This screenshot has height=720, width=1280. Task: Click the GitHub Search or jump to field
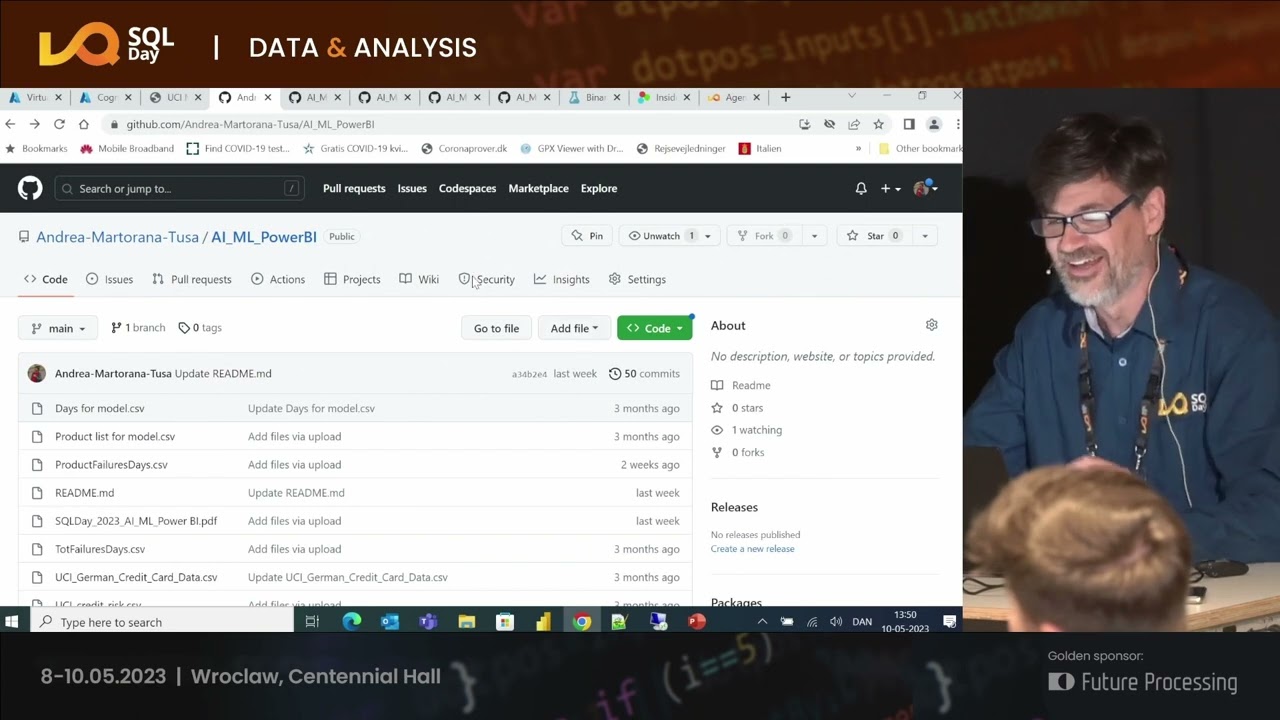point(179,188)
